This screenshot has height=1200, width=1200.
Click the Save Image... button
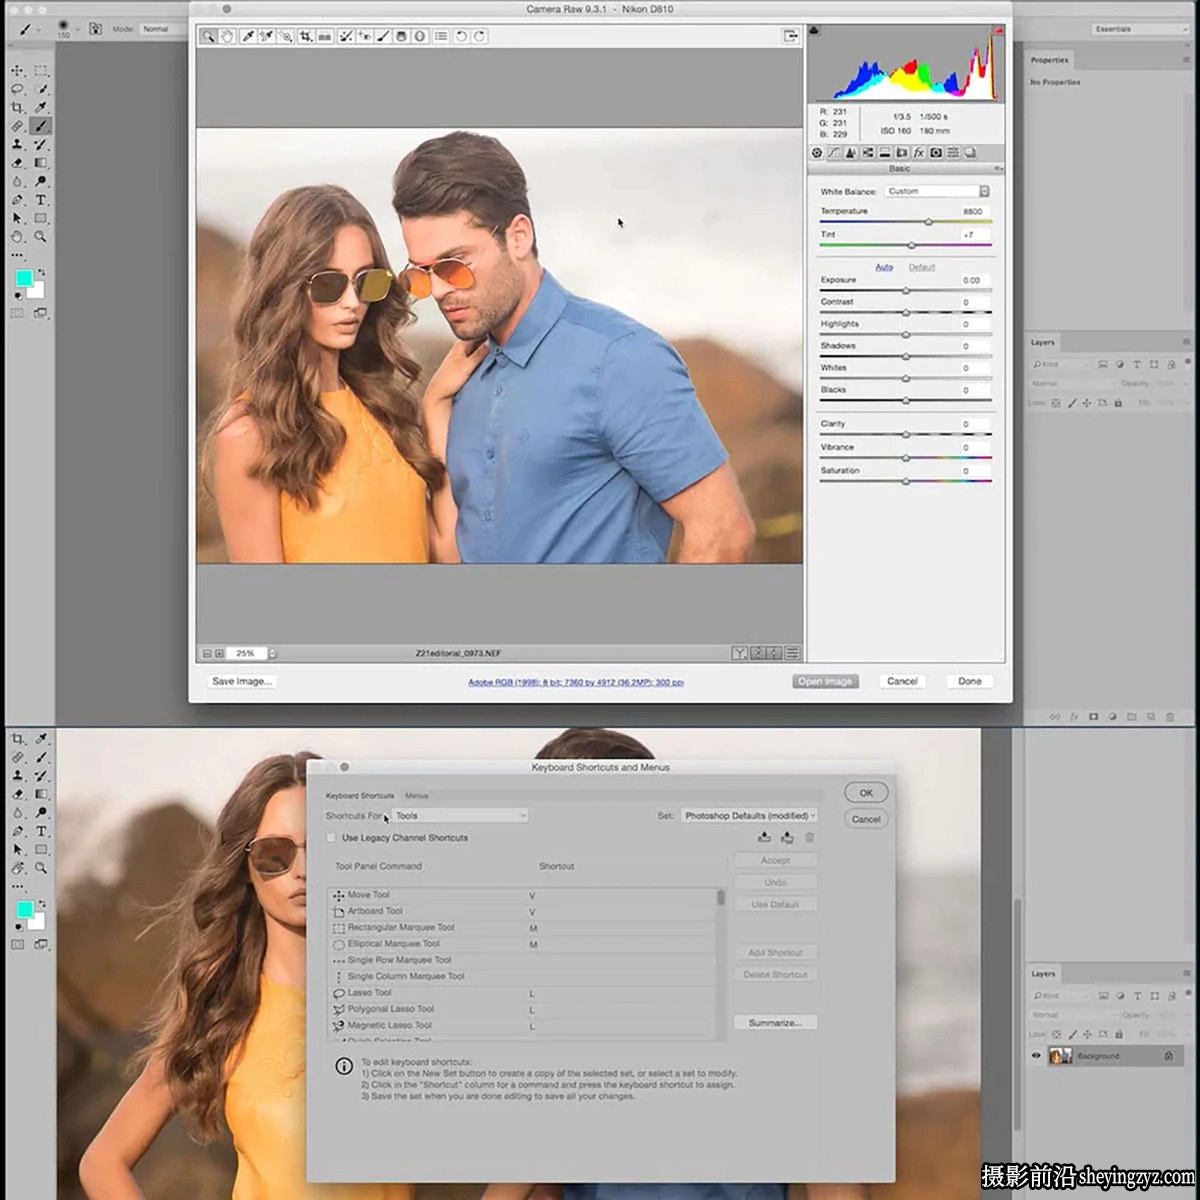pos(241,681)
